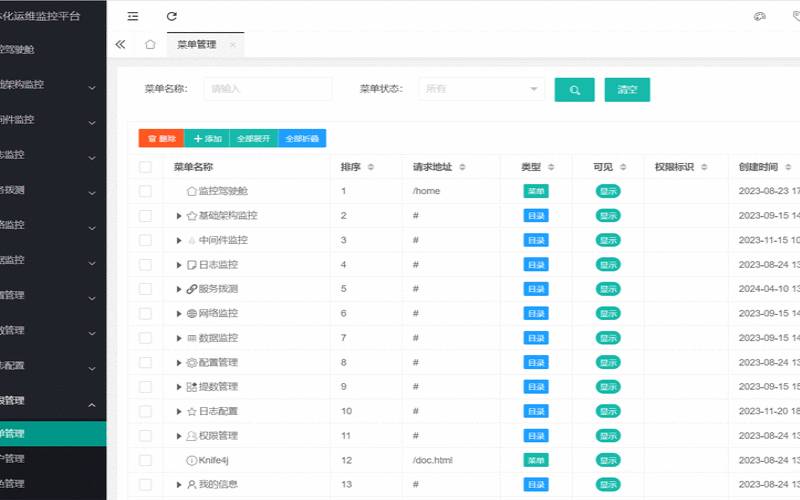The image size is (800, 500).
Task: Open the 菜单状态 dropdown
Action: coord(481,89)
